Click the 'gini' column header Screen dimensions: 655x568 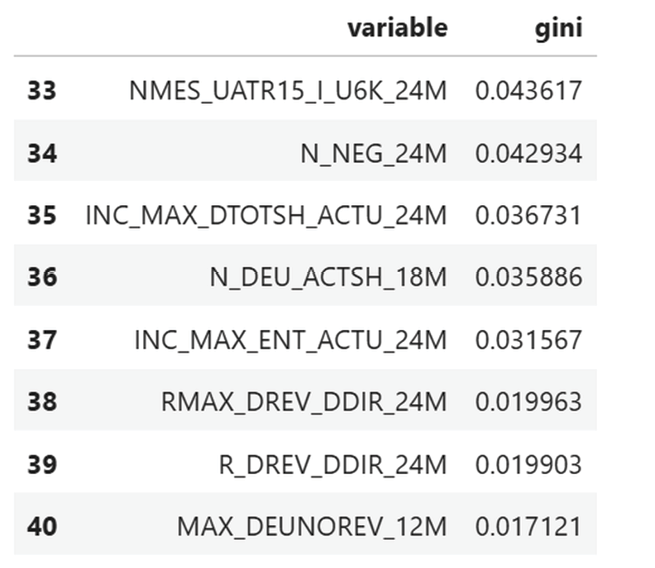tap(559, 29)
